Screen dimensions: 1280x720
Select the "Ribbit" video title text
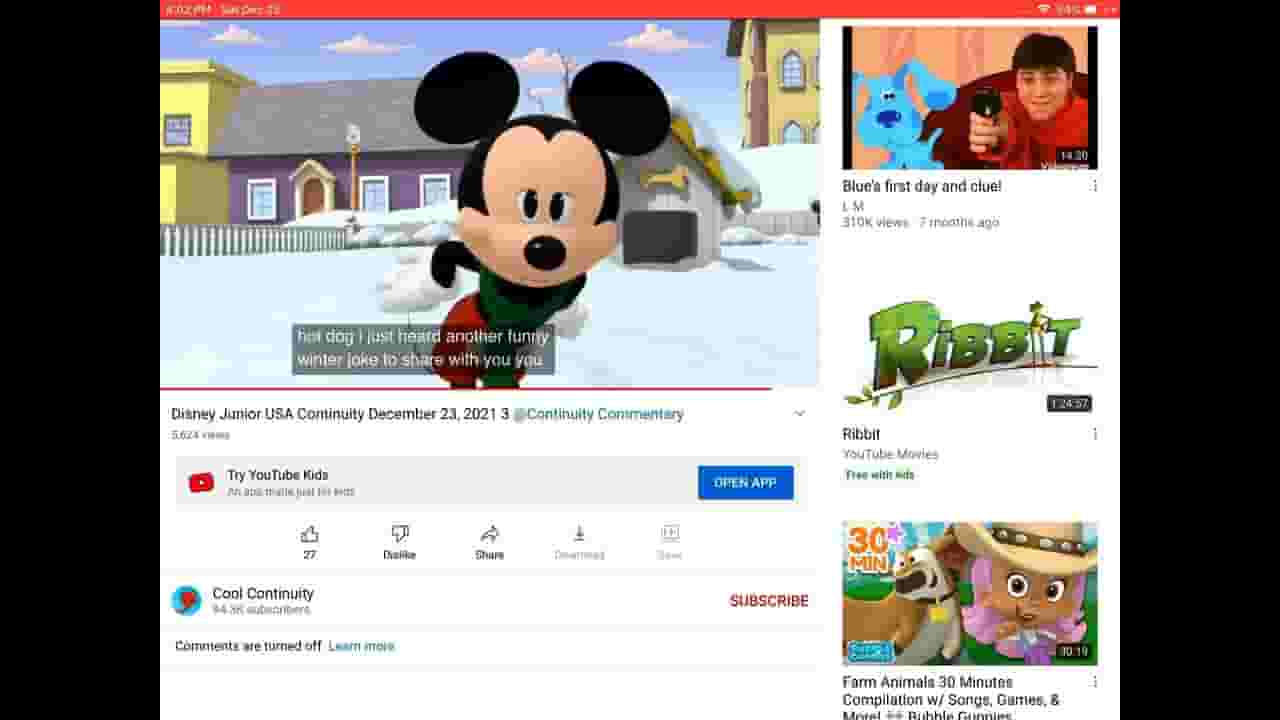[861, 434]
